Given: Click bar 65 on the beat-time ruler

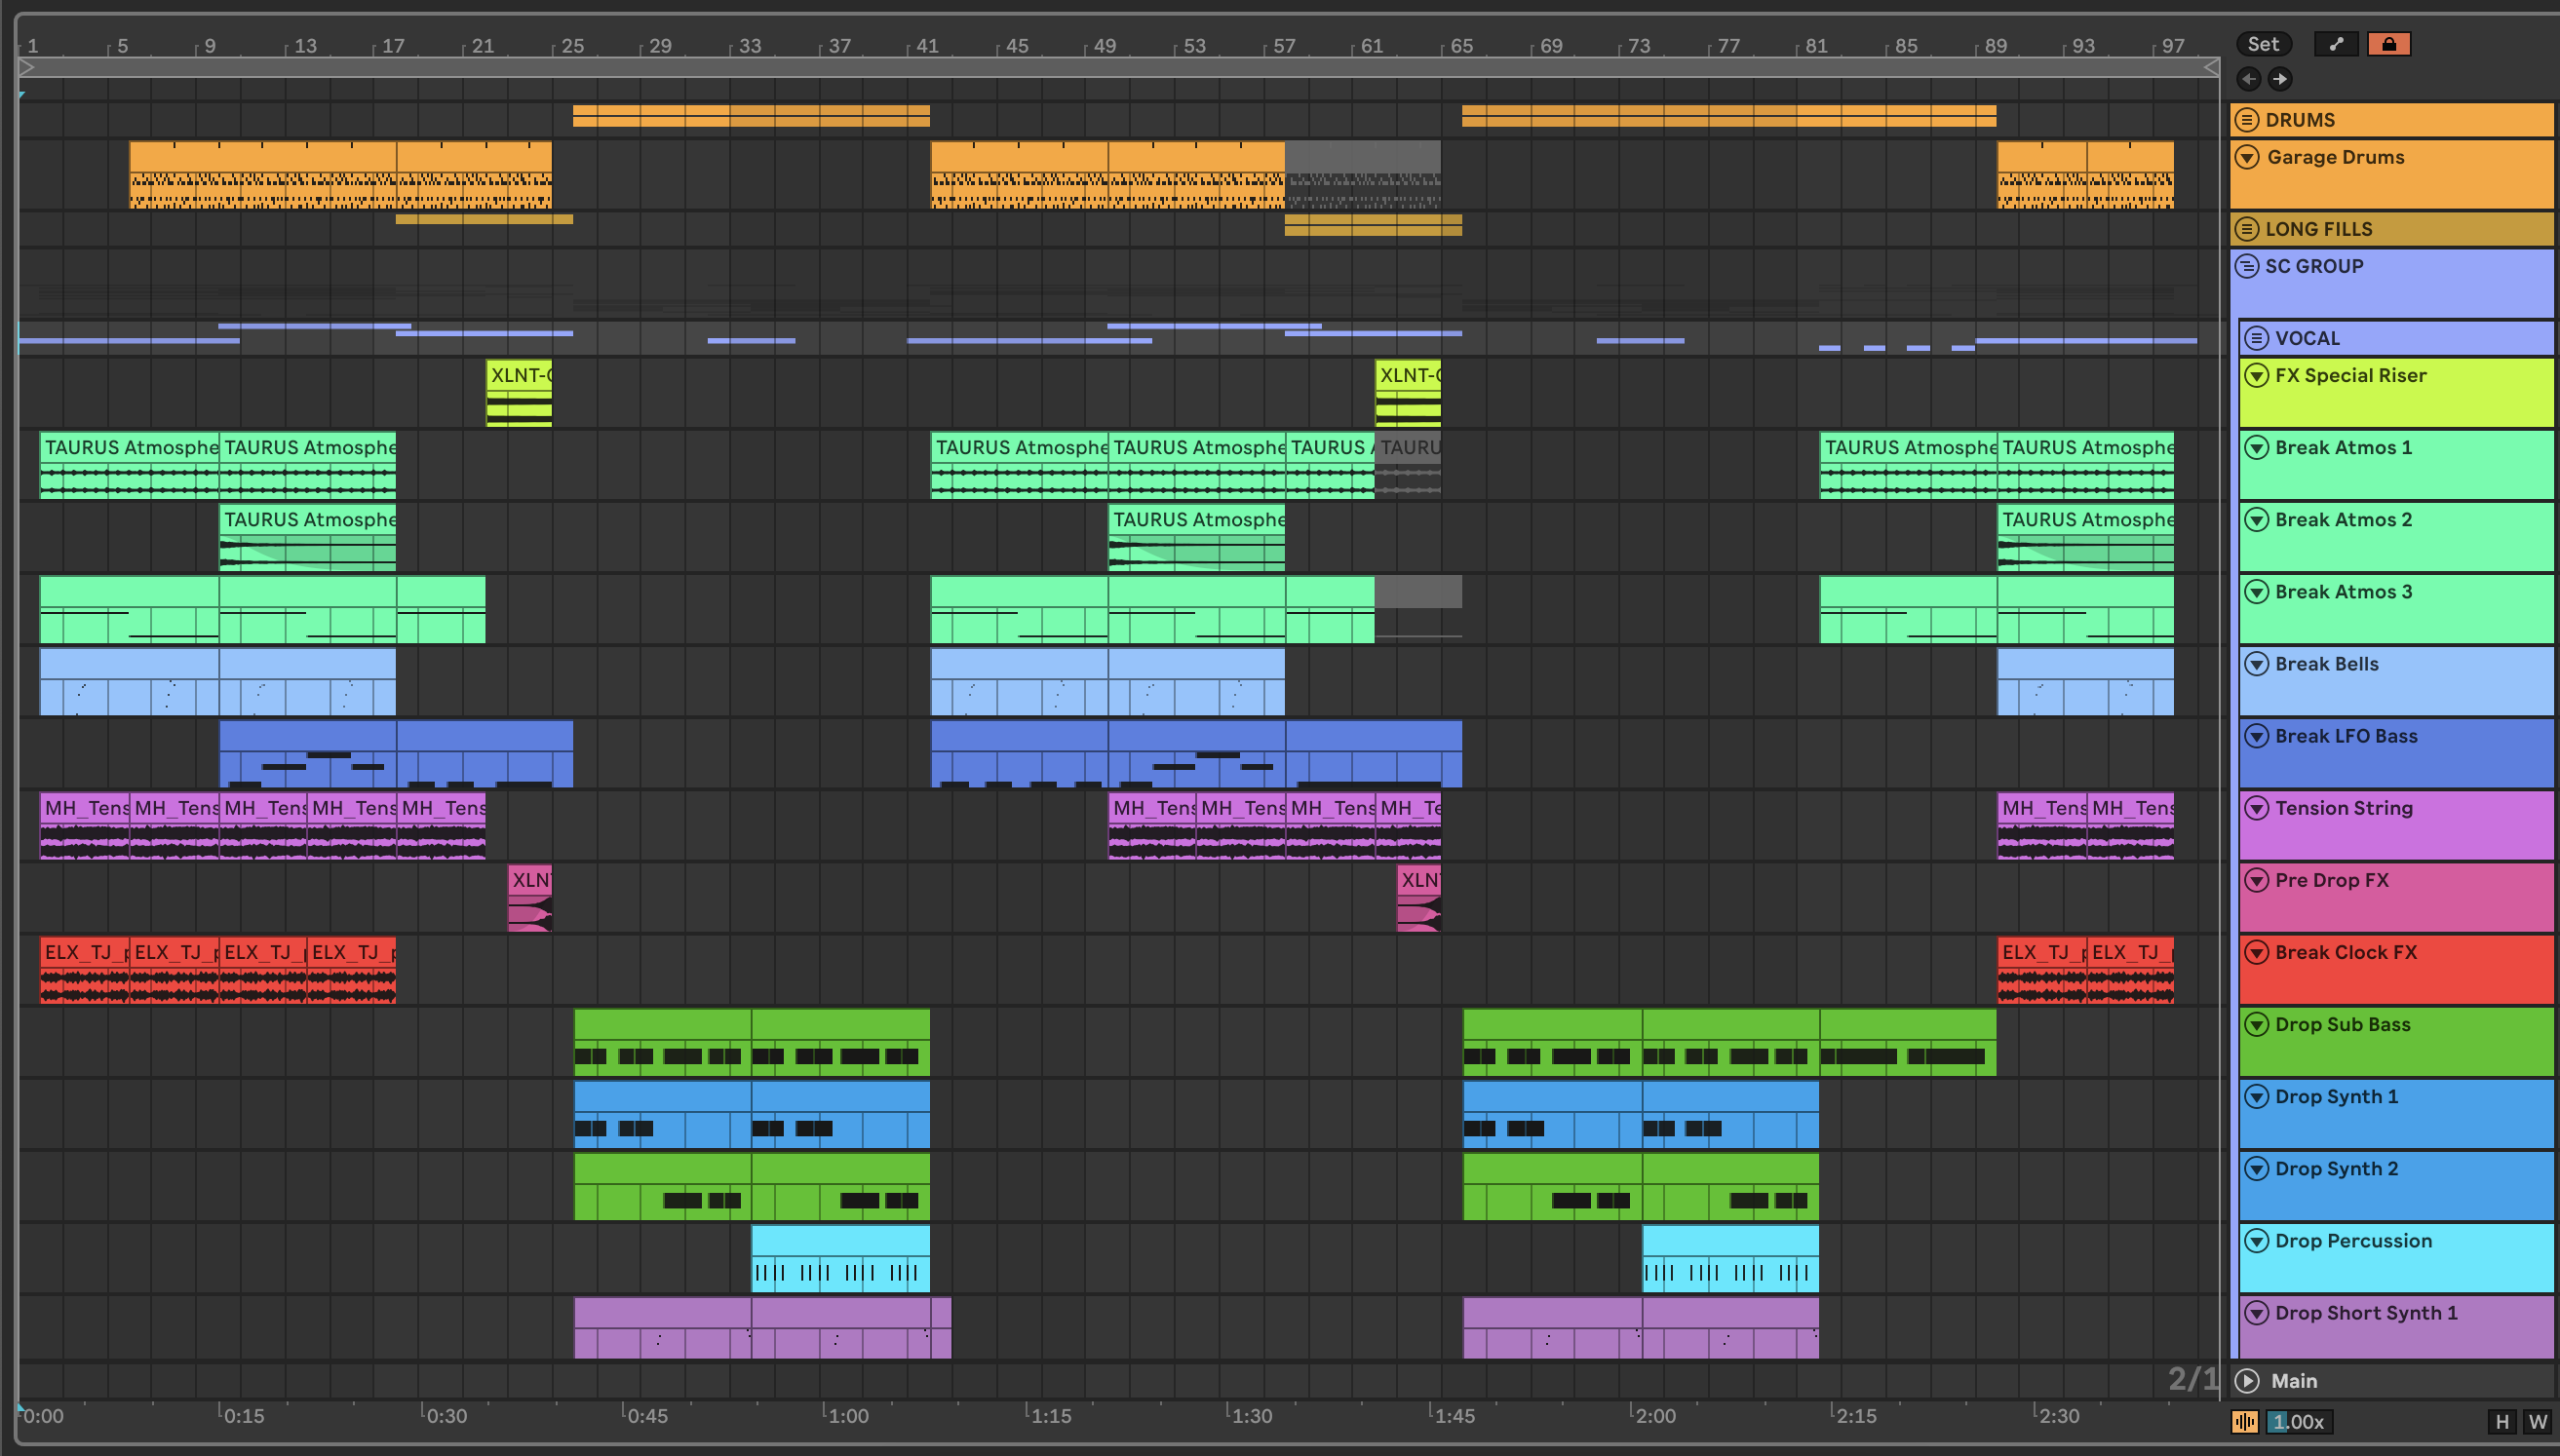Looking at the screenshot, I should pyautogui.click(x=1461, y=46).
